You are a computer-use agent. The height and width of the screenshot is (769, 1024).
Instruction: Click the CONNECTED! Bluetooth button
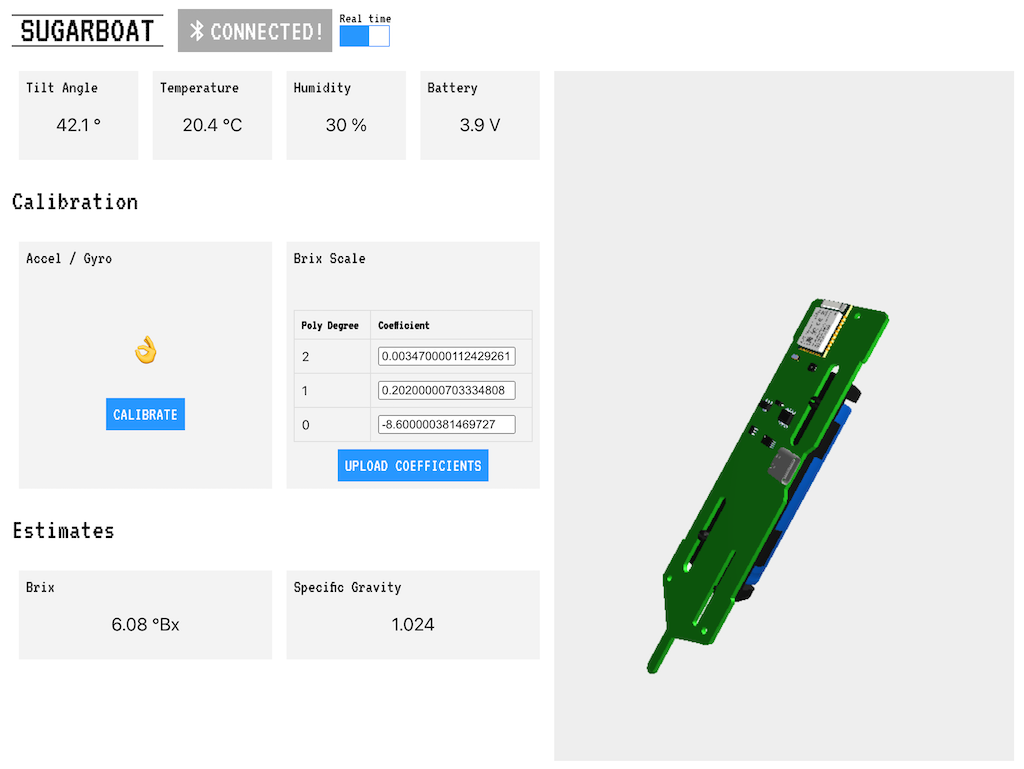[x=255, y=31]
